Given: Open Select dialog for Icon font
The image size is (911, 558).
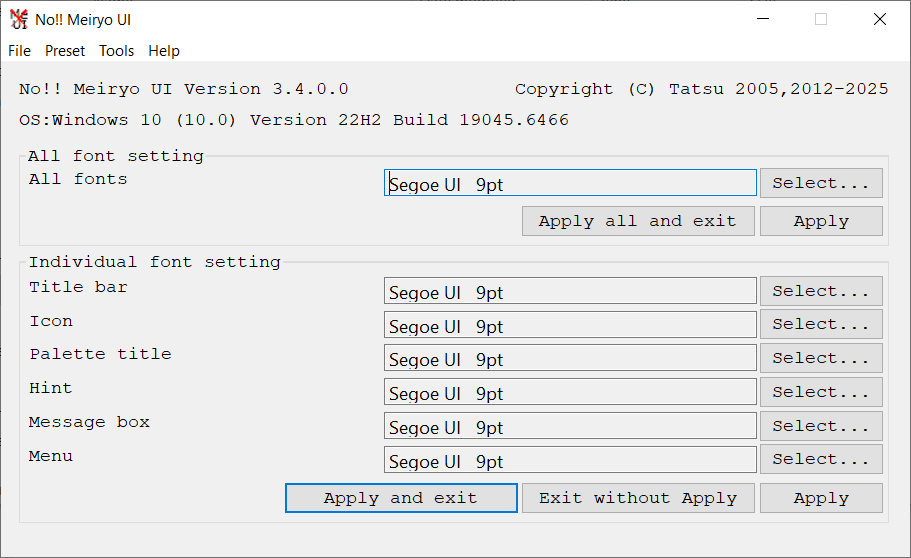Looking at the screenshot, I should coord(820,324).
